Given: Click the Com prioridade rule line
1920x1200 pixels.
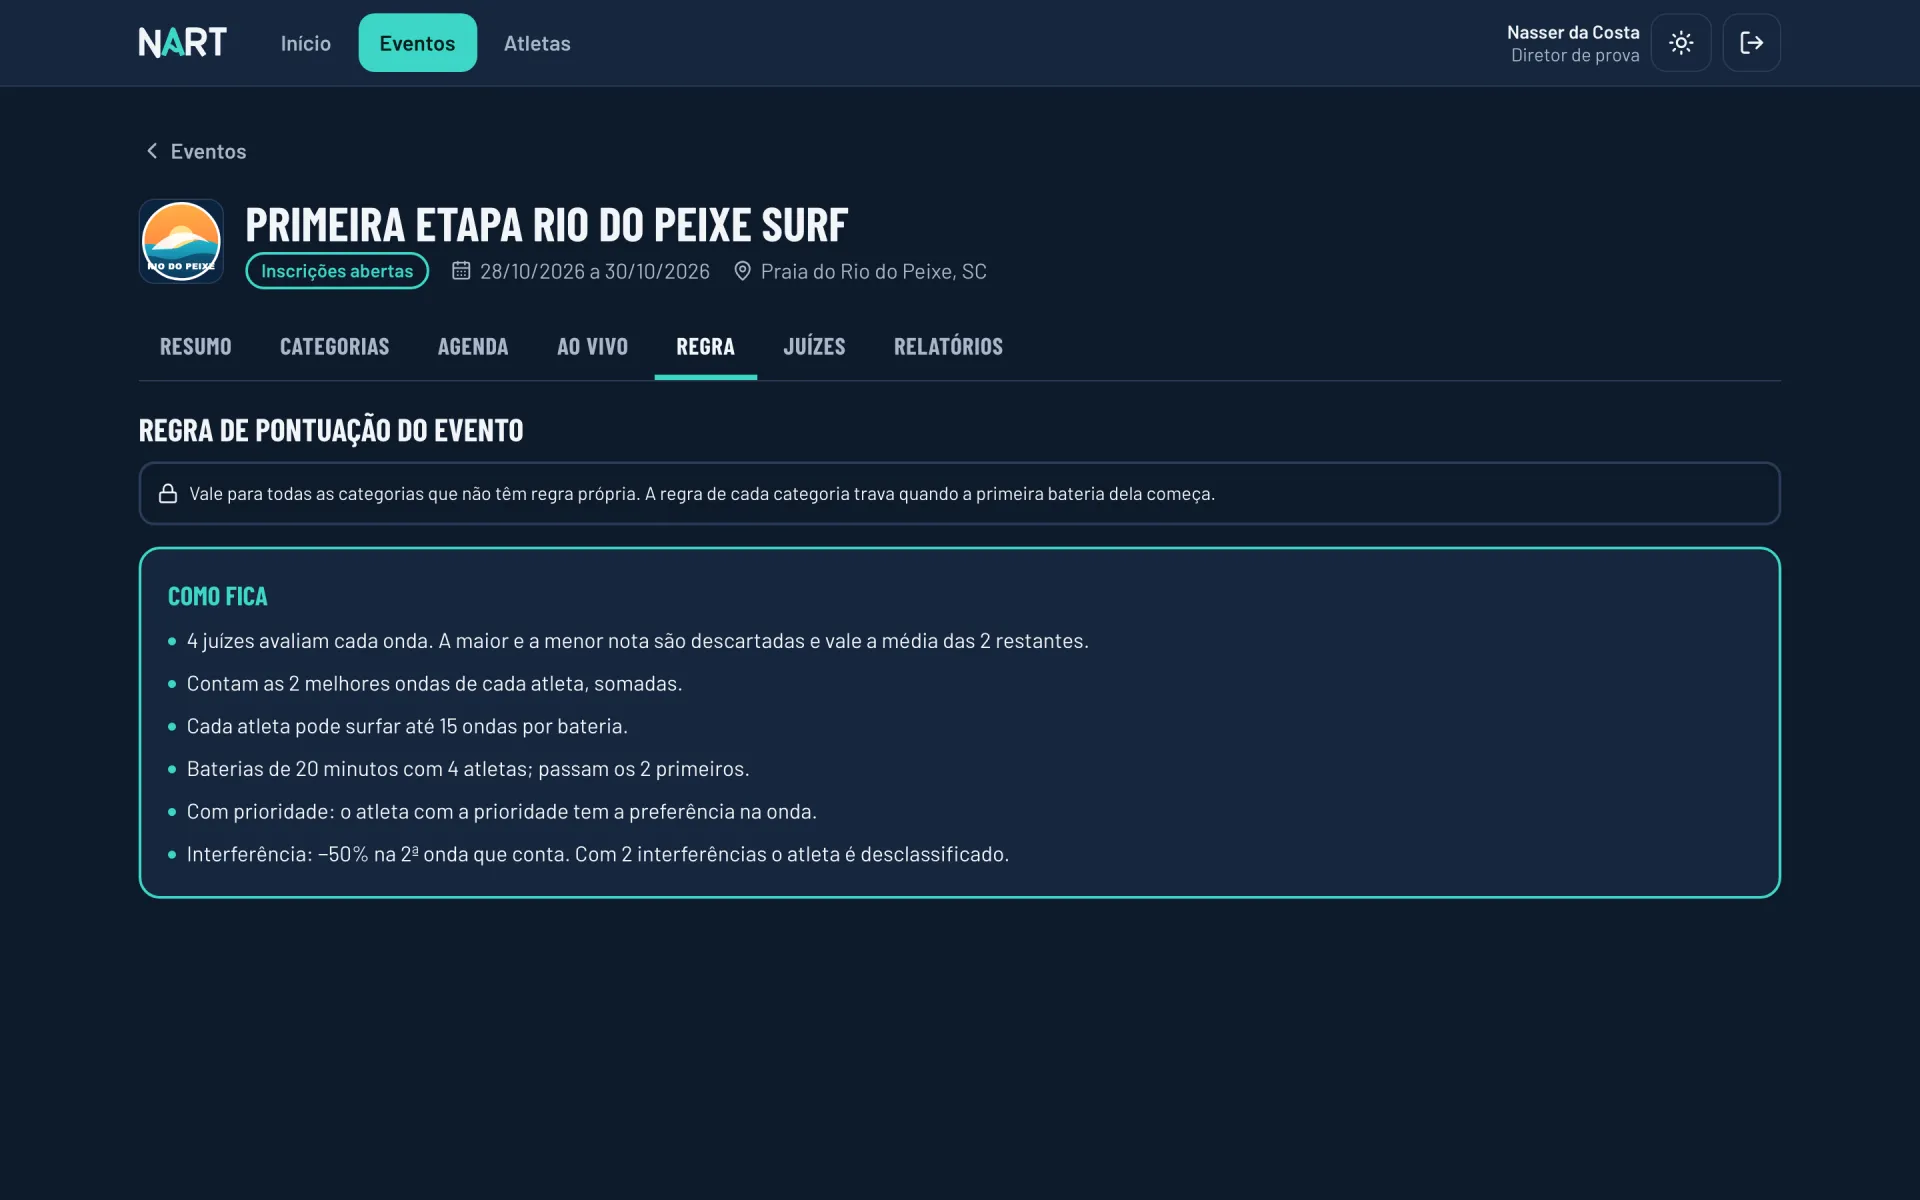Looking at the screenshot, I should tap(502, 812).
